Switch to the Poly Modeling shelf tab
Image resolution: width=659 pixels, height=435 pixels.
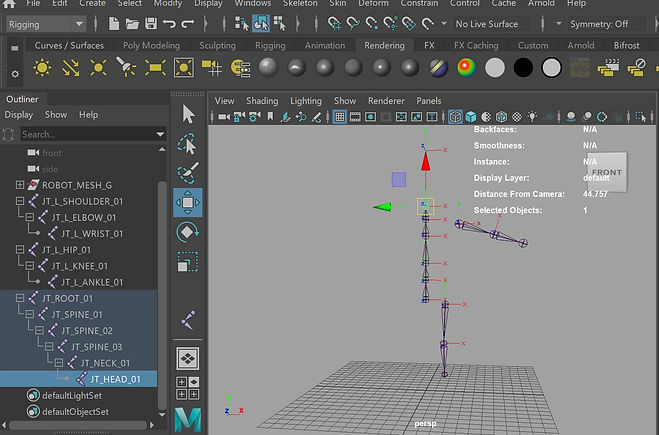point(151,45)
